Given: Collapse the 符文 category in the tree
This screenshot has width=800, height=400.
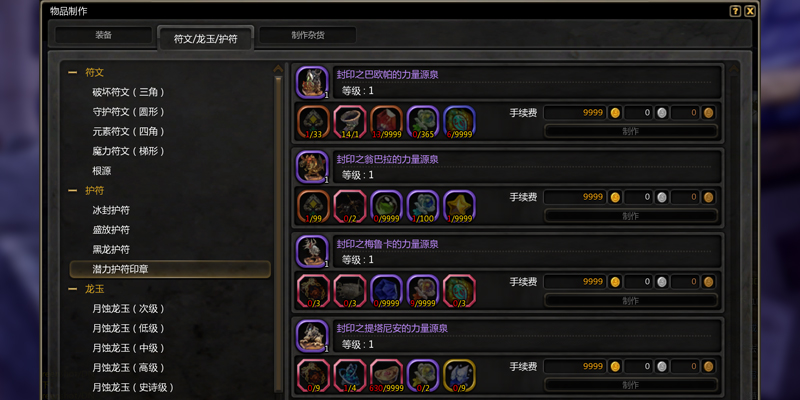Looking at the screenshot, I should 73,72.
